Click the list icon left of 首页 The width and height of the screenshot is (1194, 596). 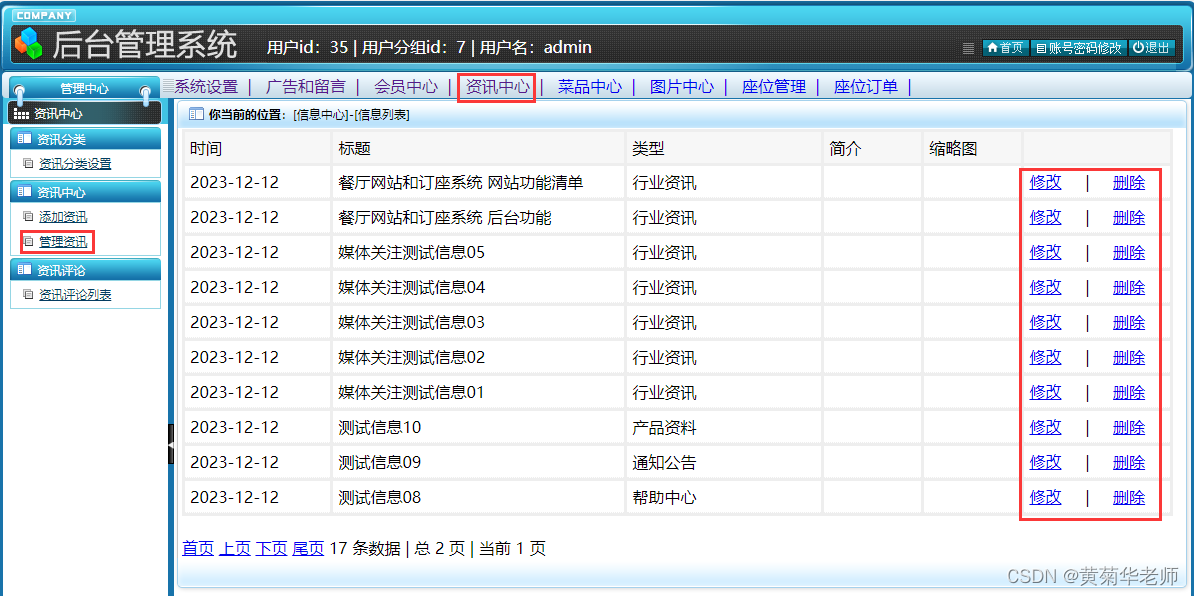coord(969,48)
